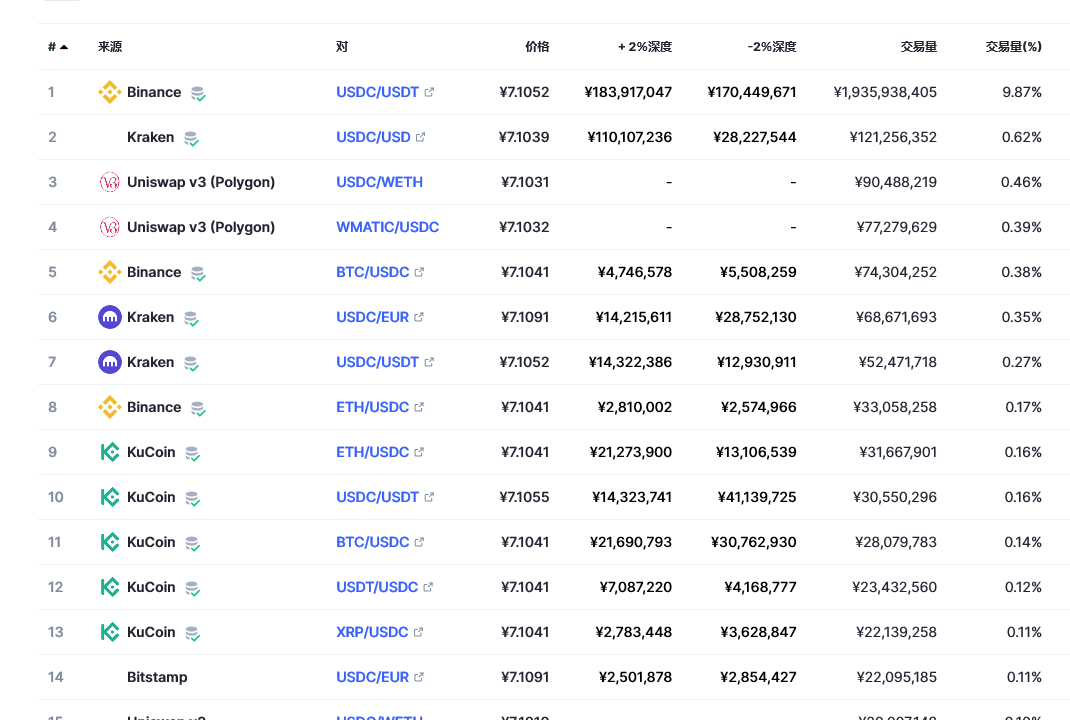1070x720 pixels.
Task: Sort by 交易量(%) column header
Action: tap(1013, 46)
